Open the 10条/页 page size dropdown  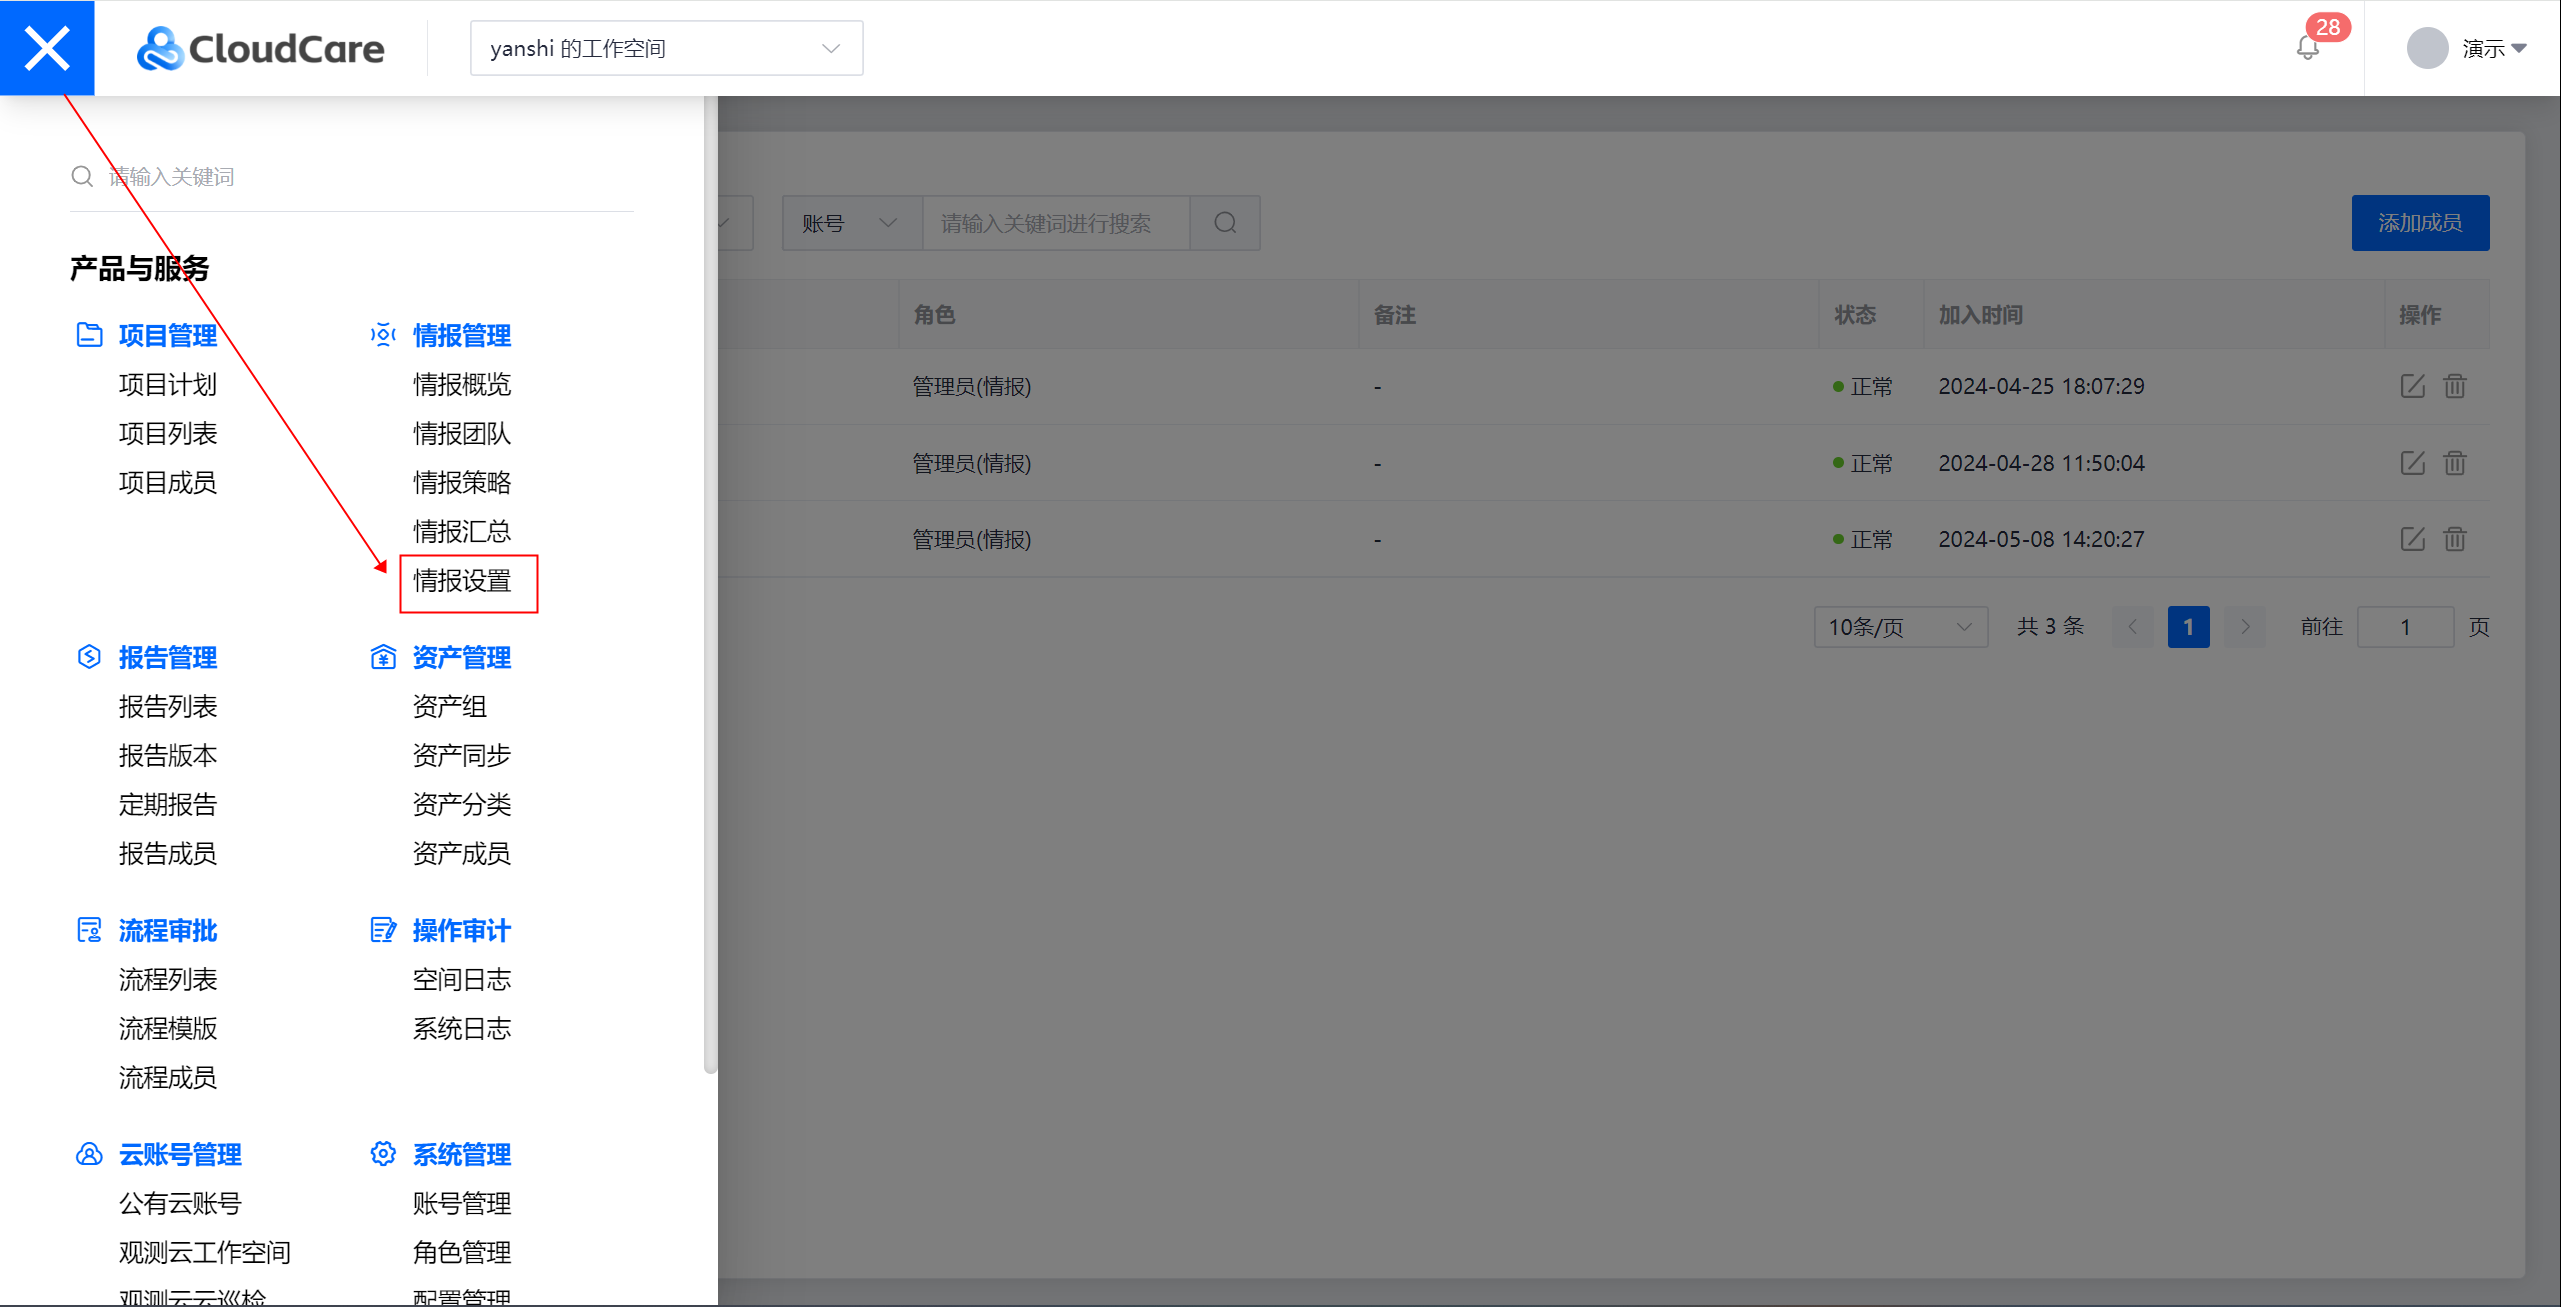[1901, 627]
